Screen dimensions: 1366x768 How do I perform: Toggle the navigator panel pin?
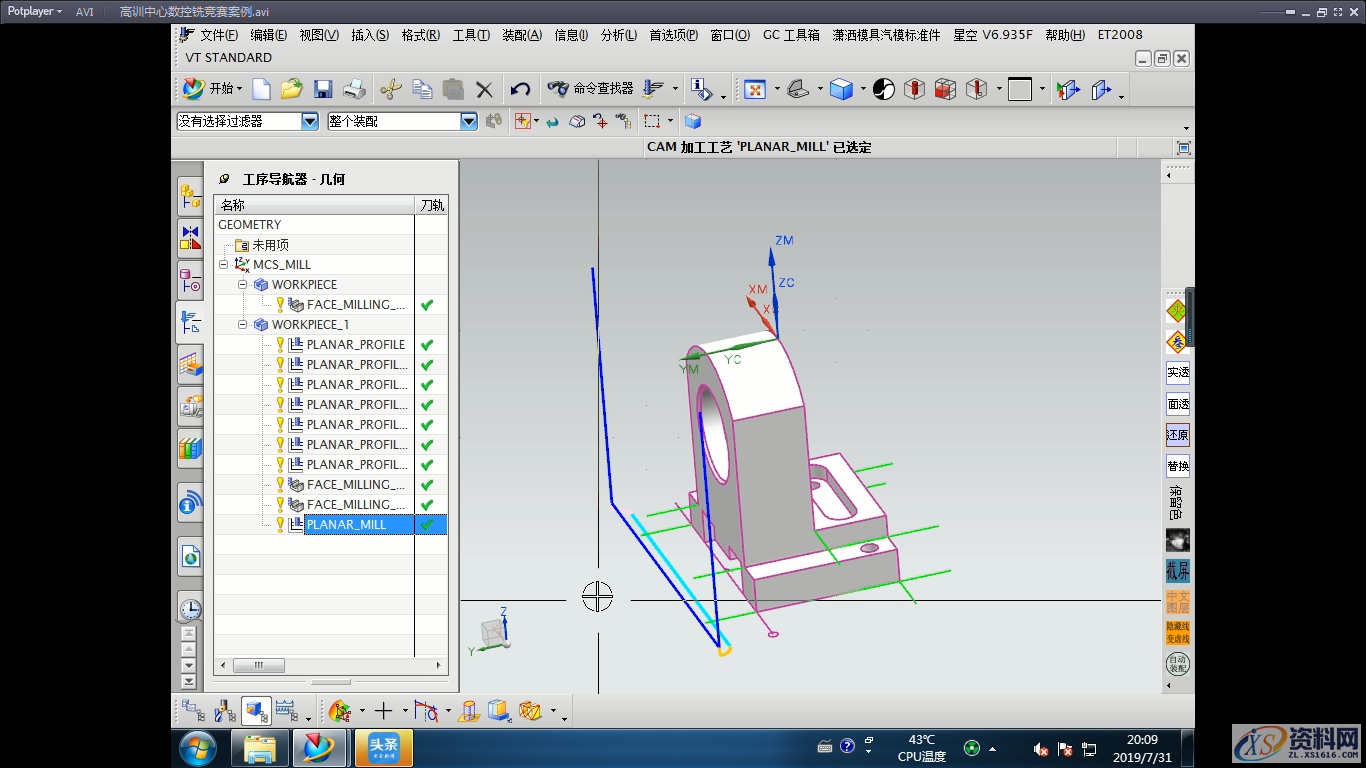(224, 179)
